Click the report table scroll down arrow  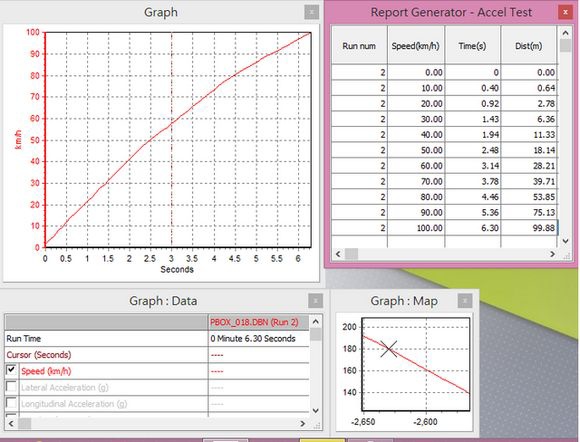coord(565,241)
